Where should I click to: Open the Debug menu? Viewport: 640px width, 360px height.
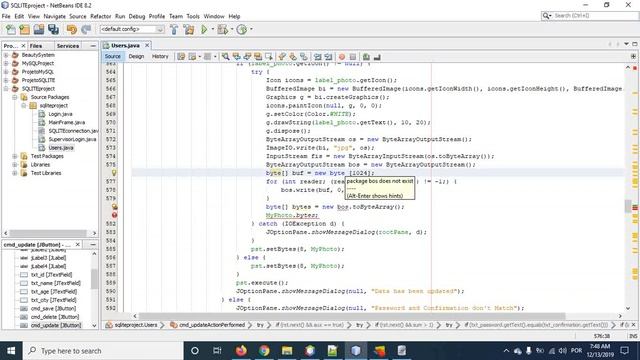137,16
